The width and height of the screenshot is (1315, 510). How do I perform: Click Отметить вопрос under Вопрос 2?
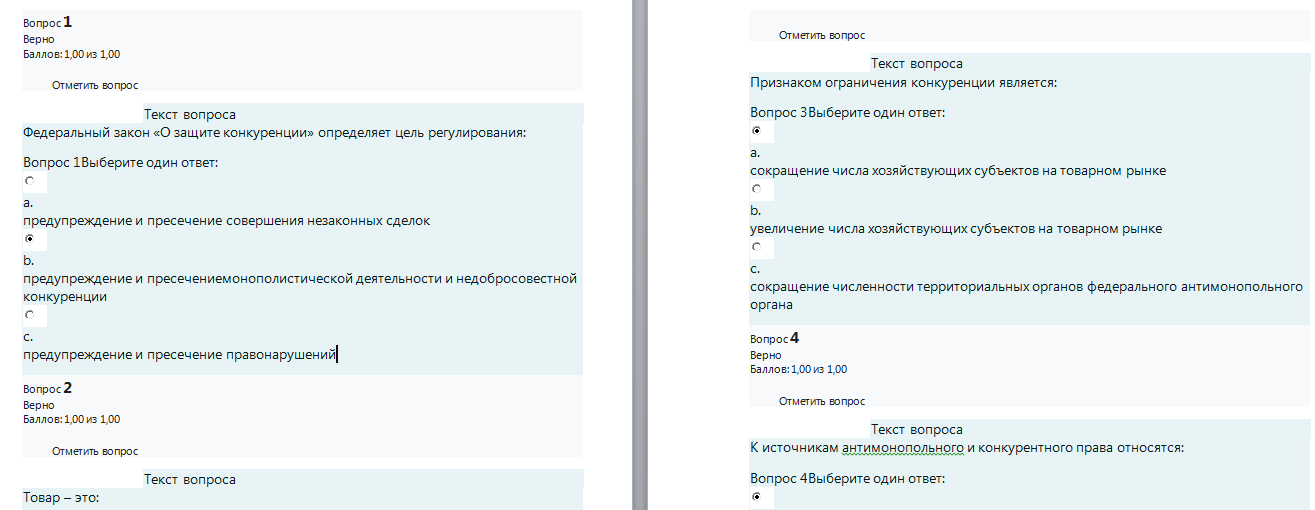95,451
